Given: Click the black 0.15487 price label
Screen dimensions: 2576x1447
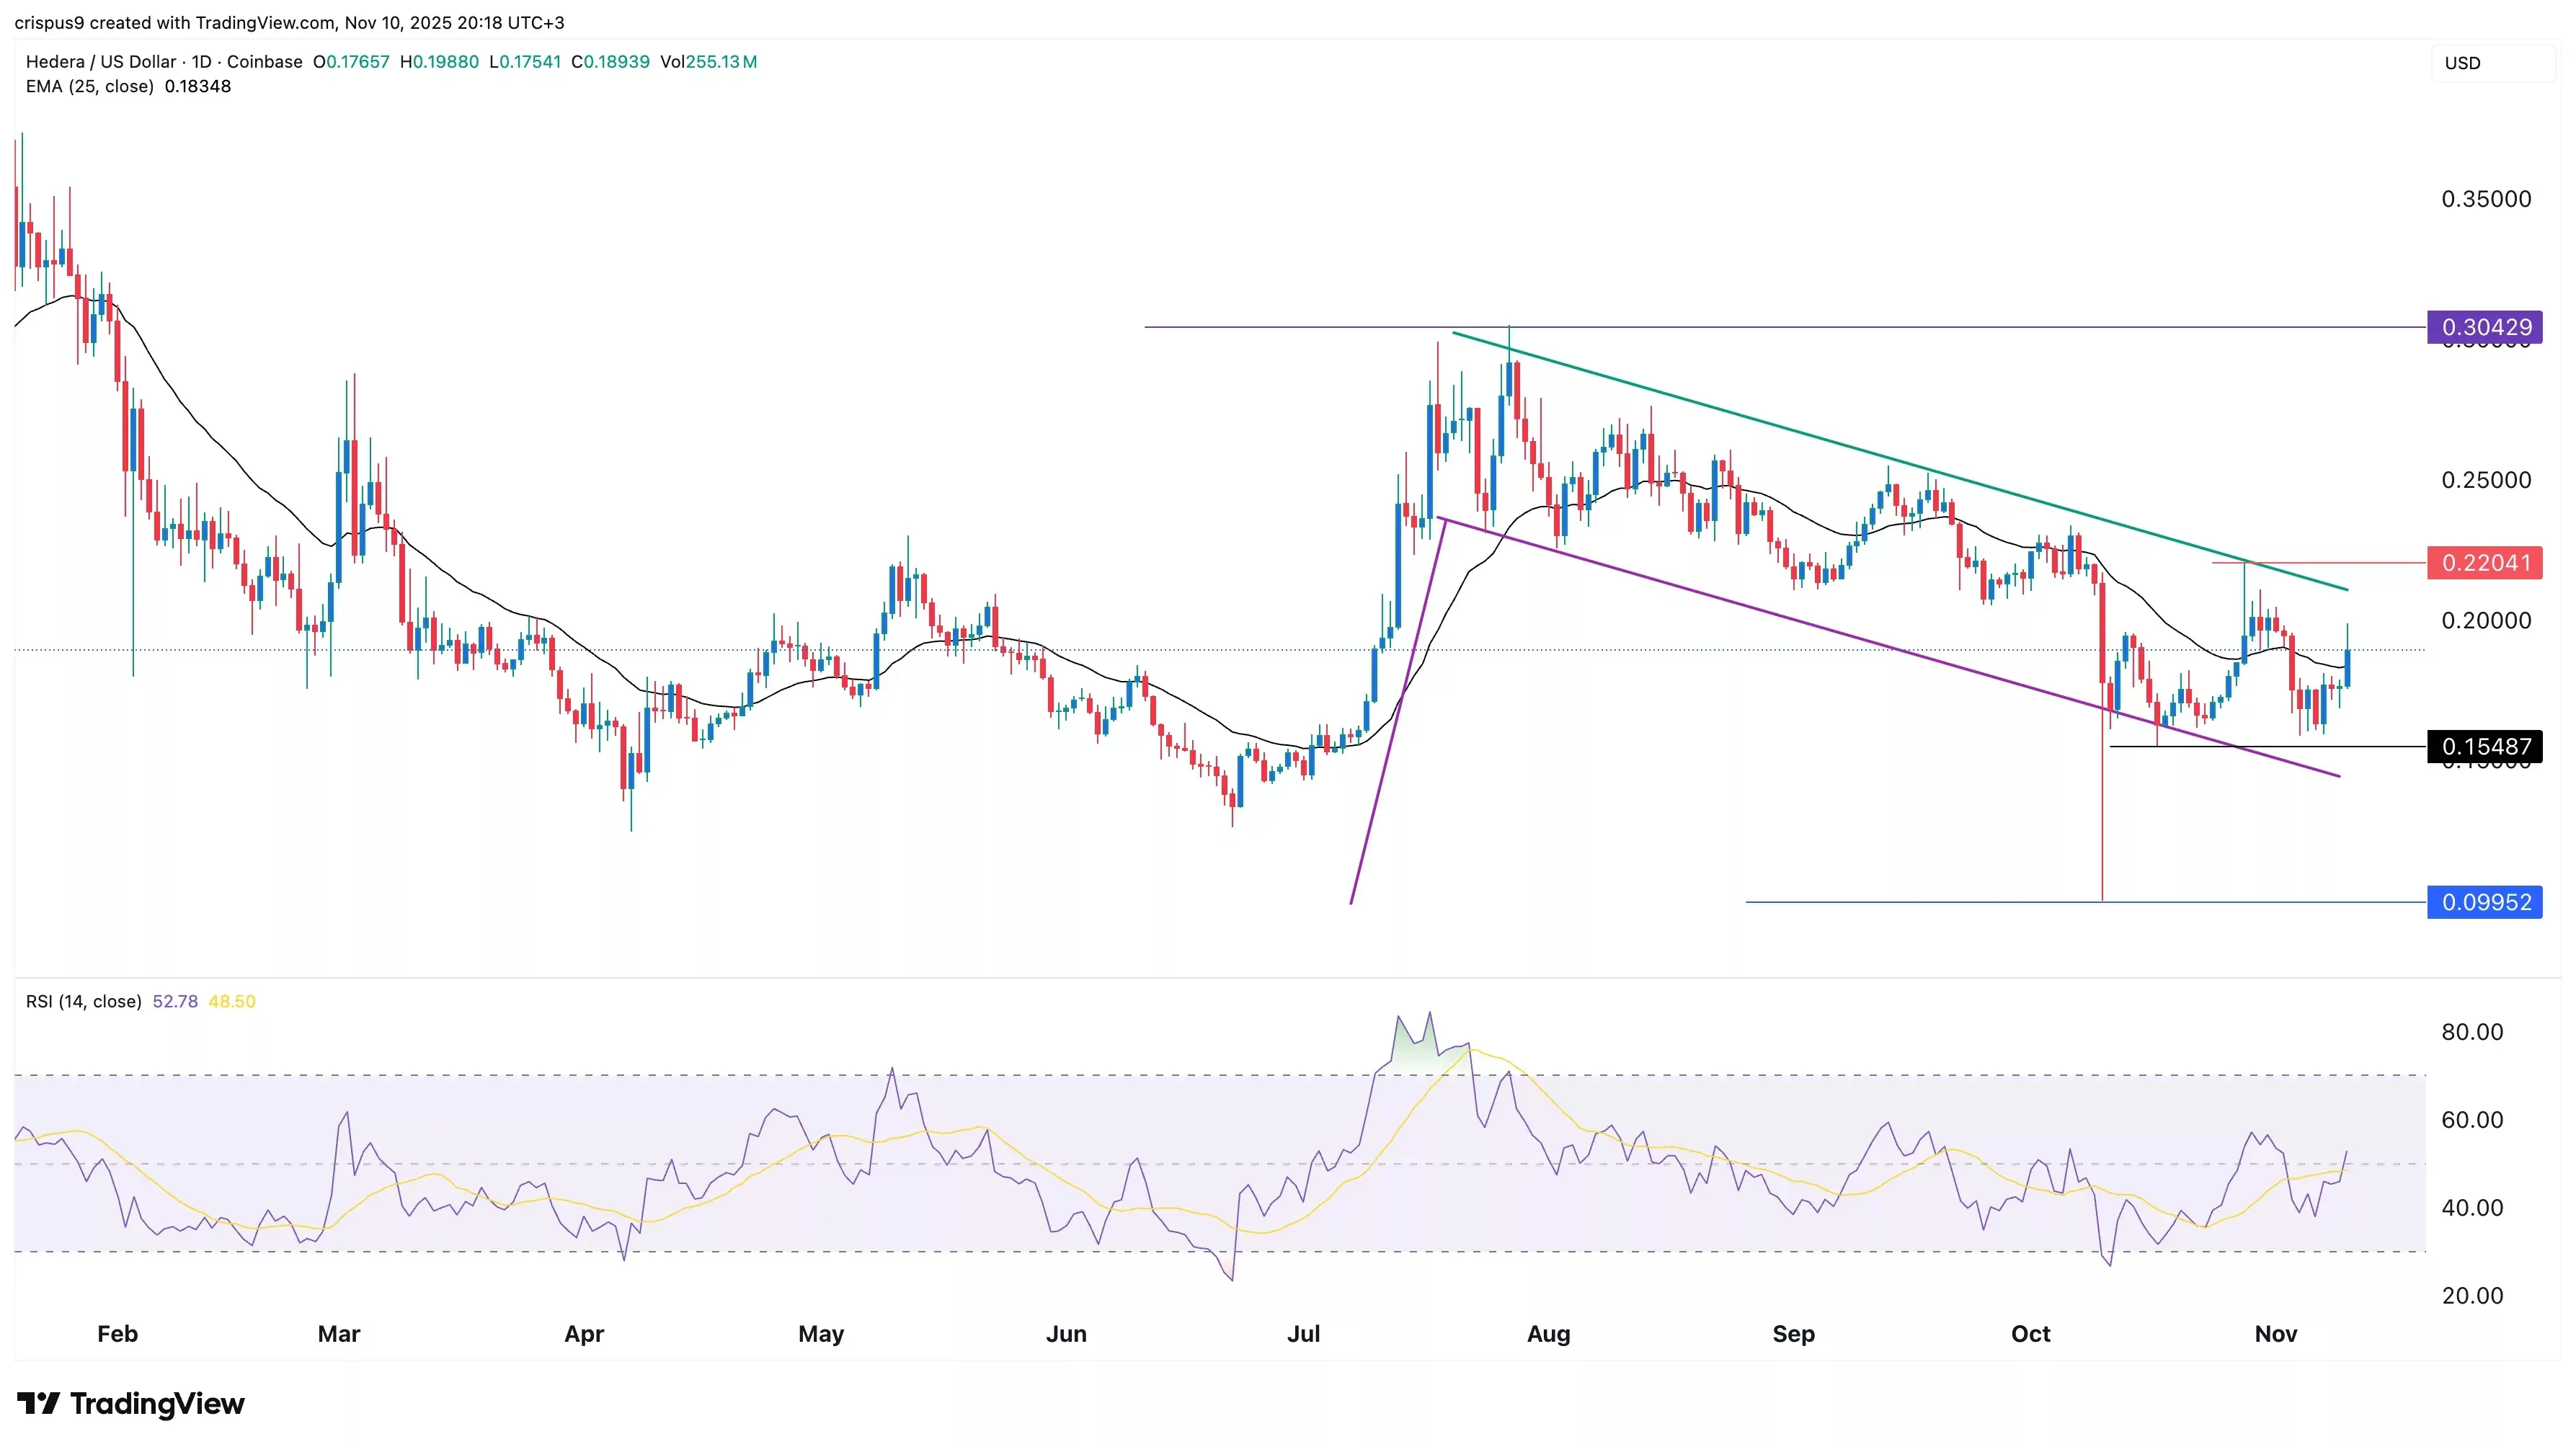Looking at the screenshot, I should 2485,746.
